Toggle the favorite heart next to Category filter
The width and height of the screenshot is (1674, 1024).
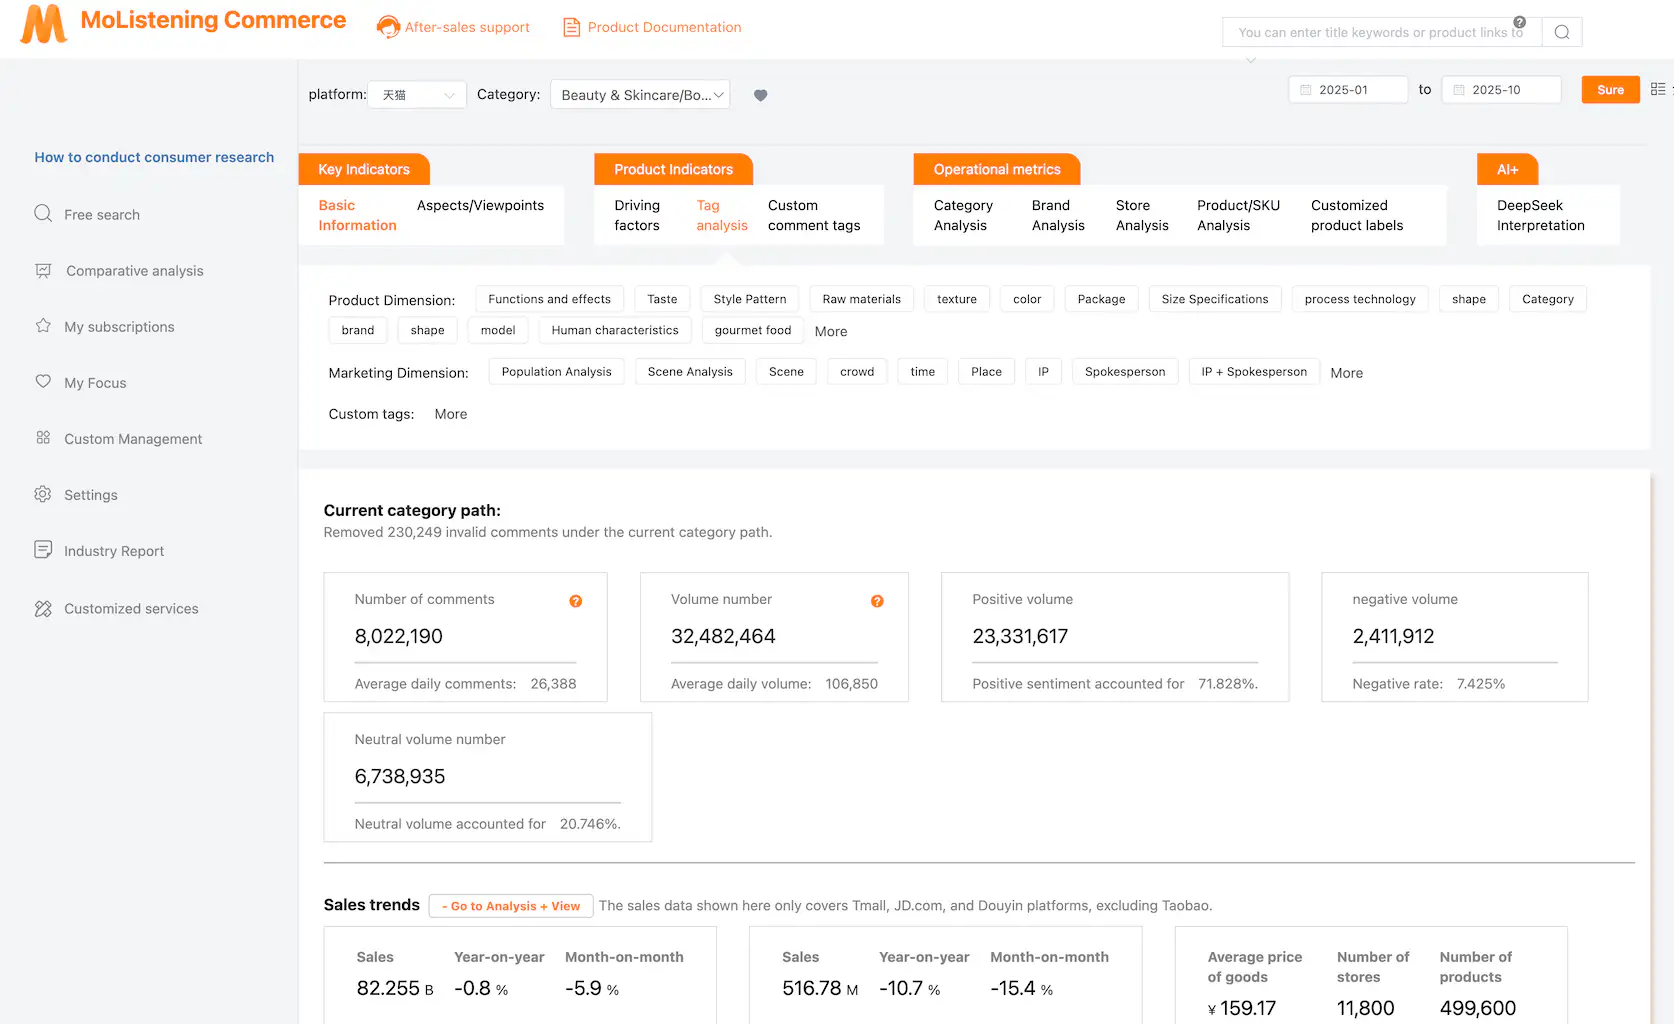(x=760, y=95)
